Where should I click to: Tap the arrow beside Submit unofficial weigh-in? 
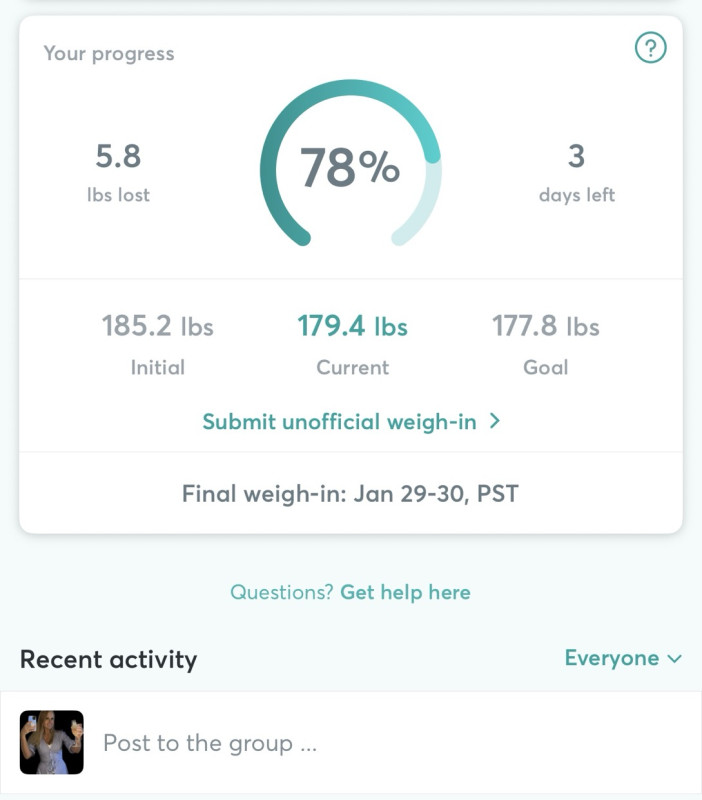[x=494, y=421]
